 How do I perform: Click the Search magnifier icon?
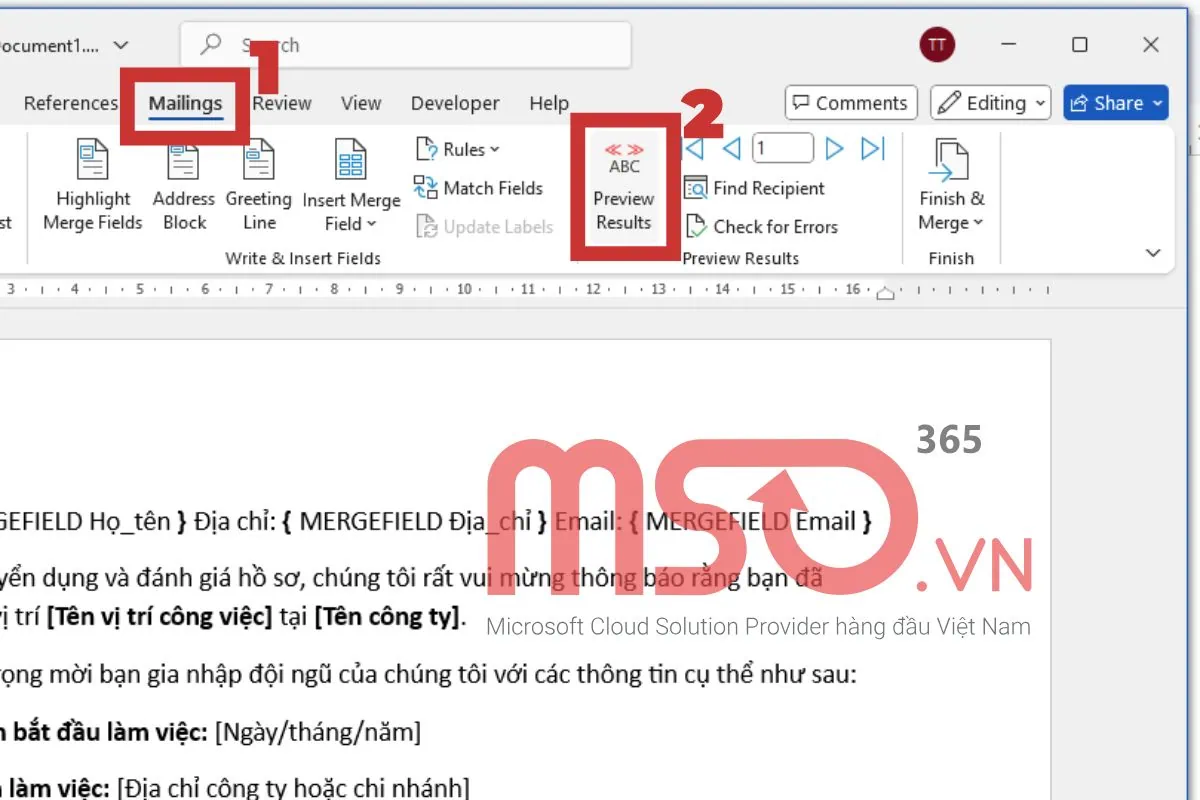click(210, 44)
